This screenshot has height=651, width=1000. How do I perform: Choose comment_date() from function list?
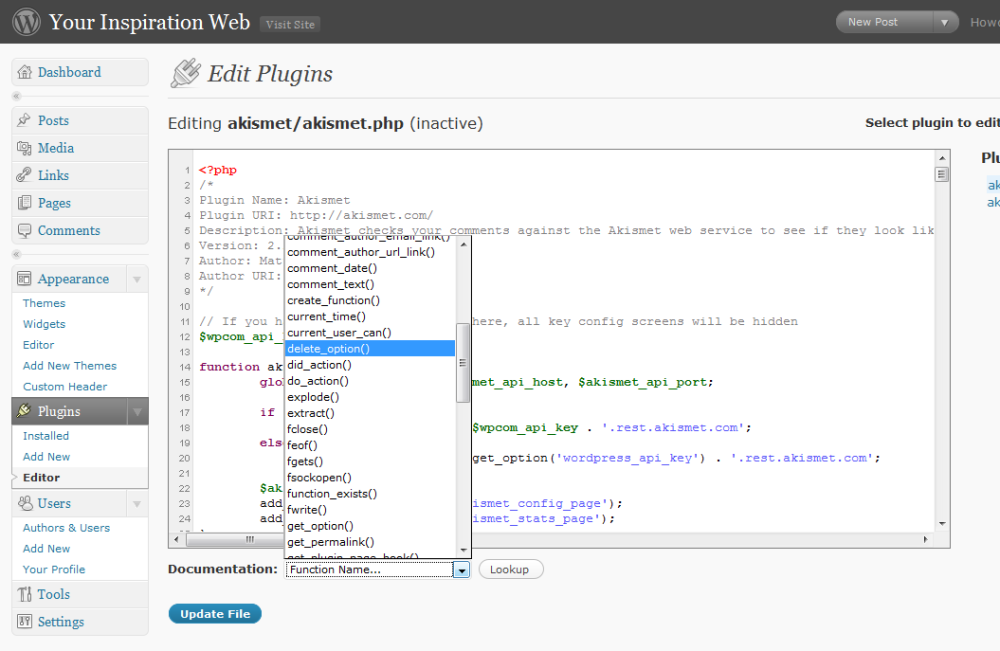pos(370,268)
